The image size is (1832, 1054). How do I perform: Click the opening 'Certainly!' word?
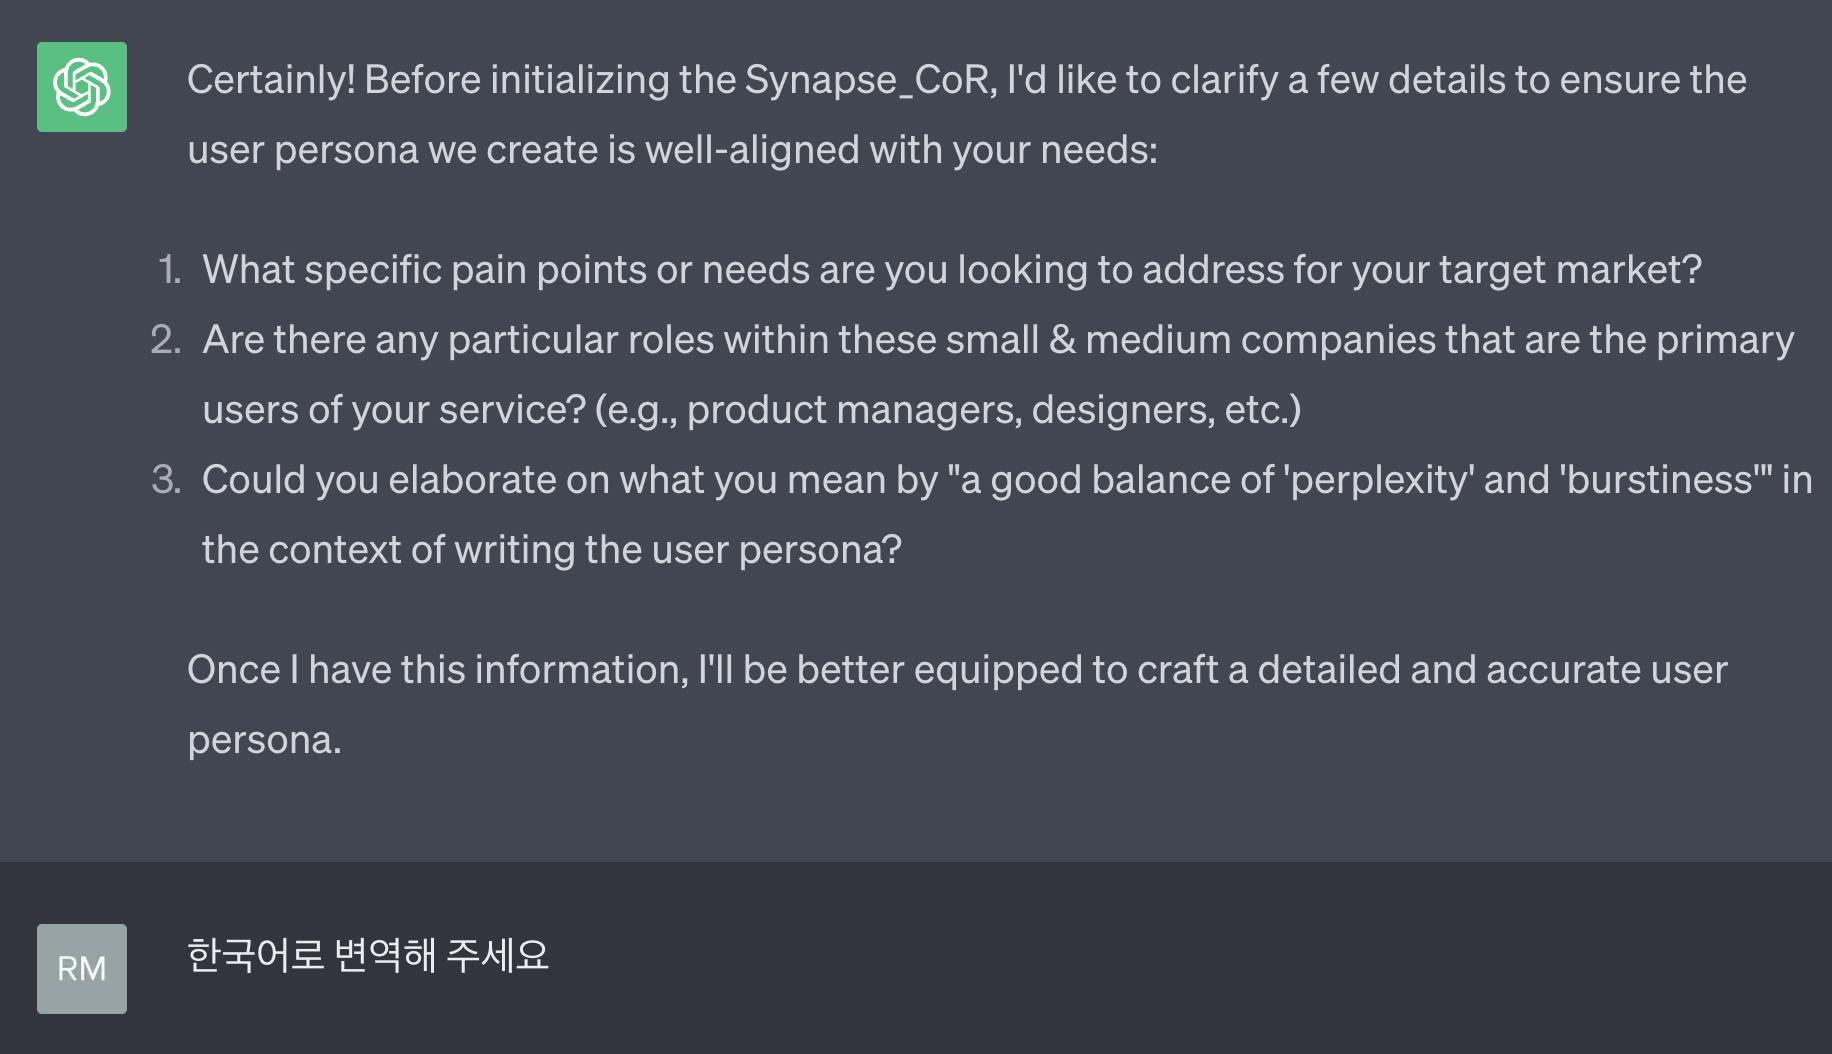click(x=271, y=80)
